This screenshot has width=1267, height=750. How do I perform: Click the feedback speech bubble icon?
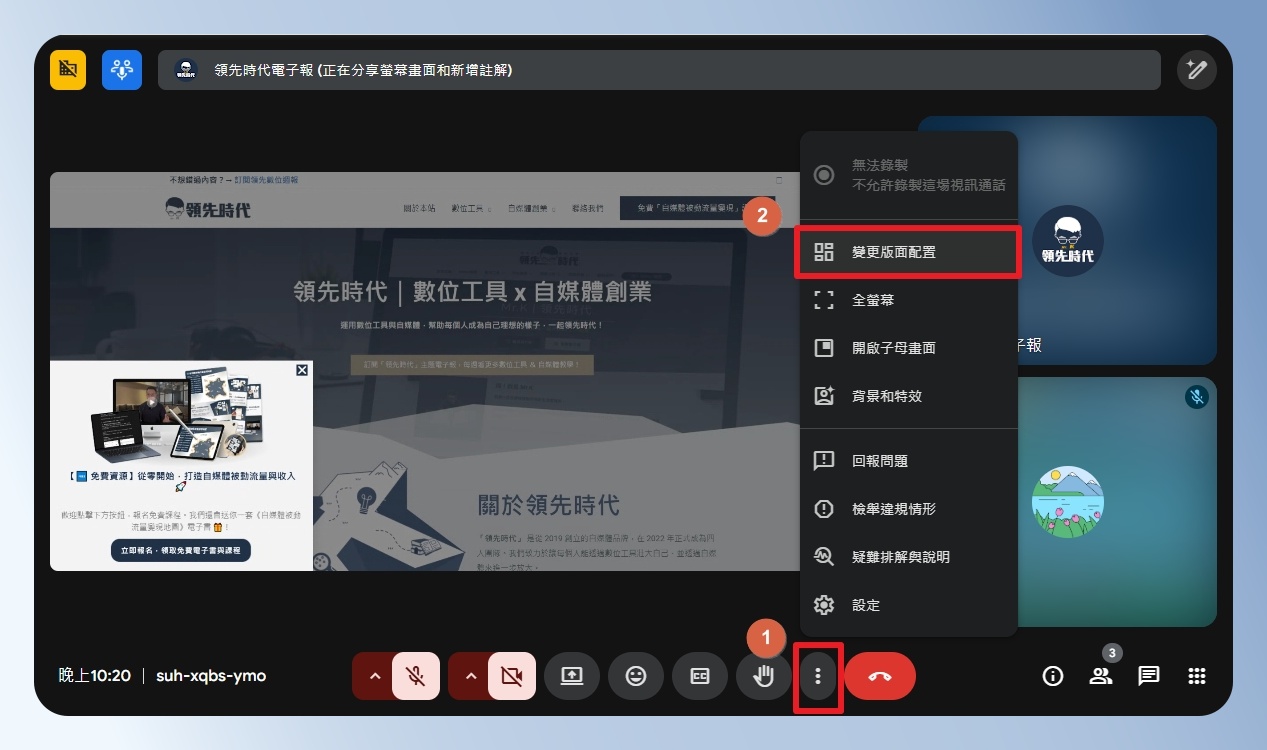tap(824, 461)
